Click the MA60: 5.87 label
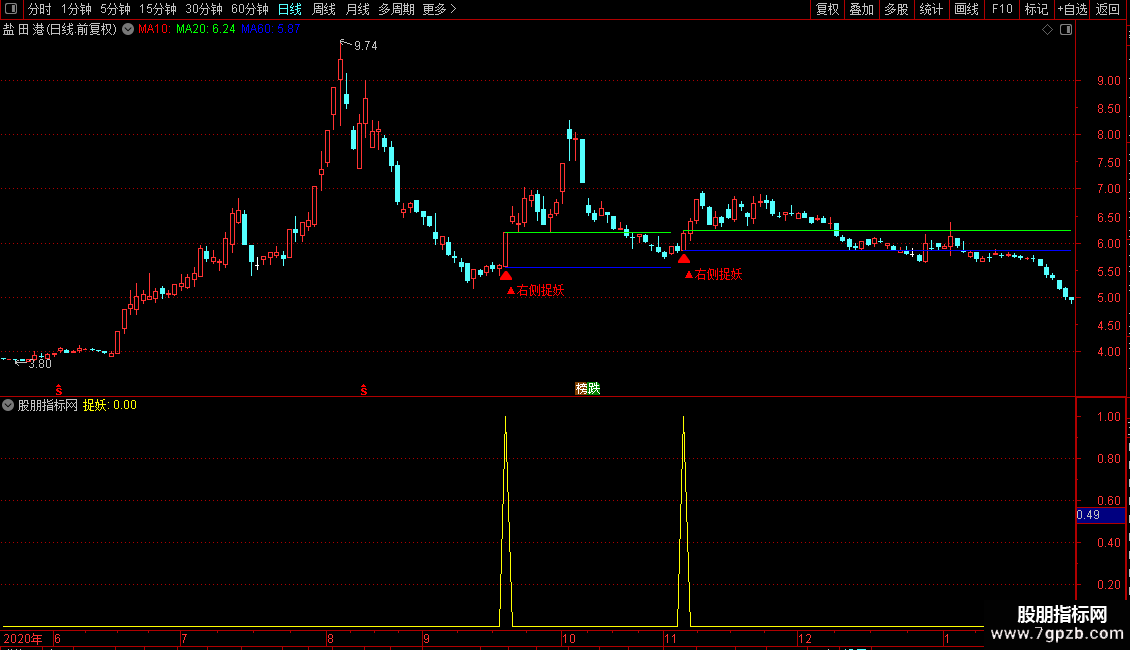The height and width of the screenshot is (650, 1130). [270, 29]
